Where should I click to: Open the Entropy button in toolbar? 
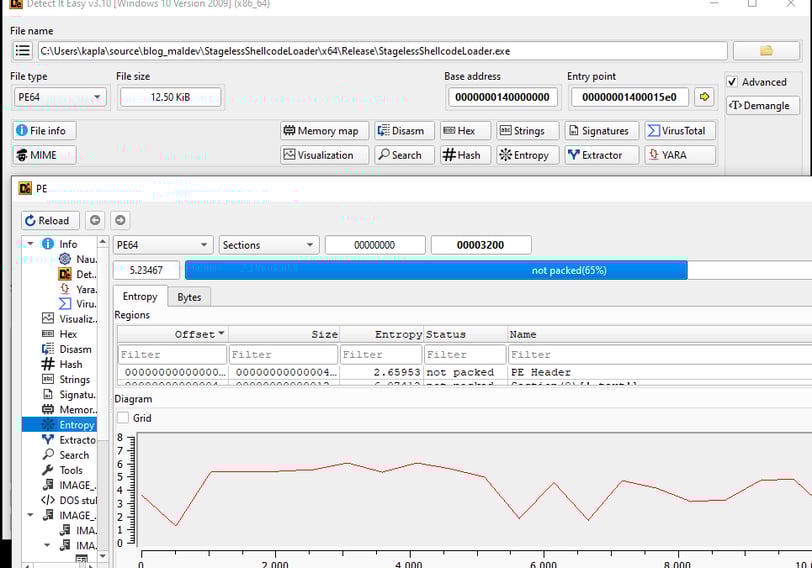pos(528,155)
